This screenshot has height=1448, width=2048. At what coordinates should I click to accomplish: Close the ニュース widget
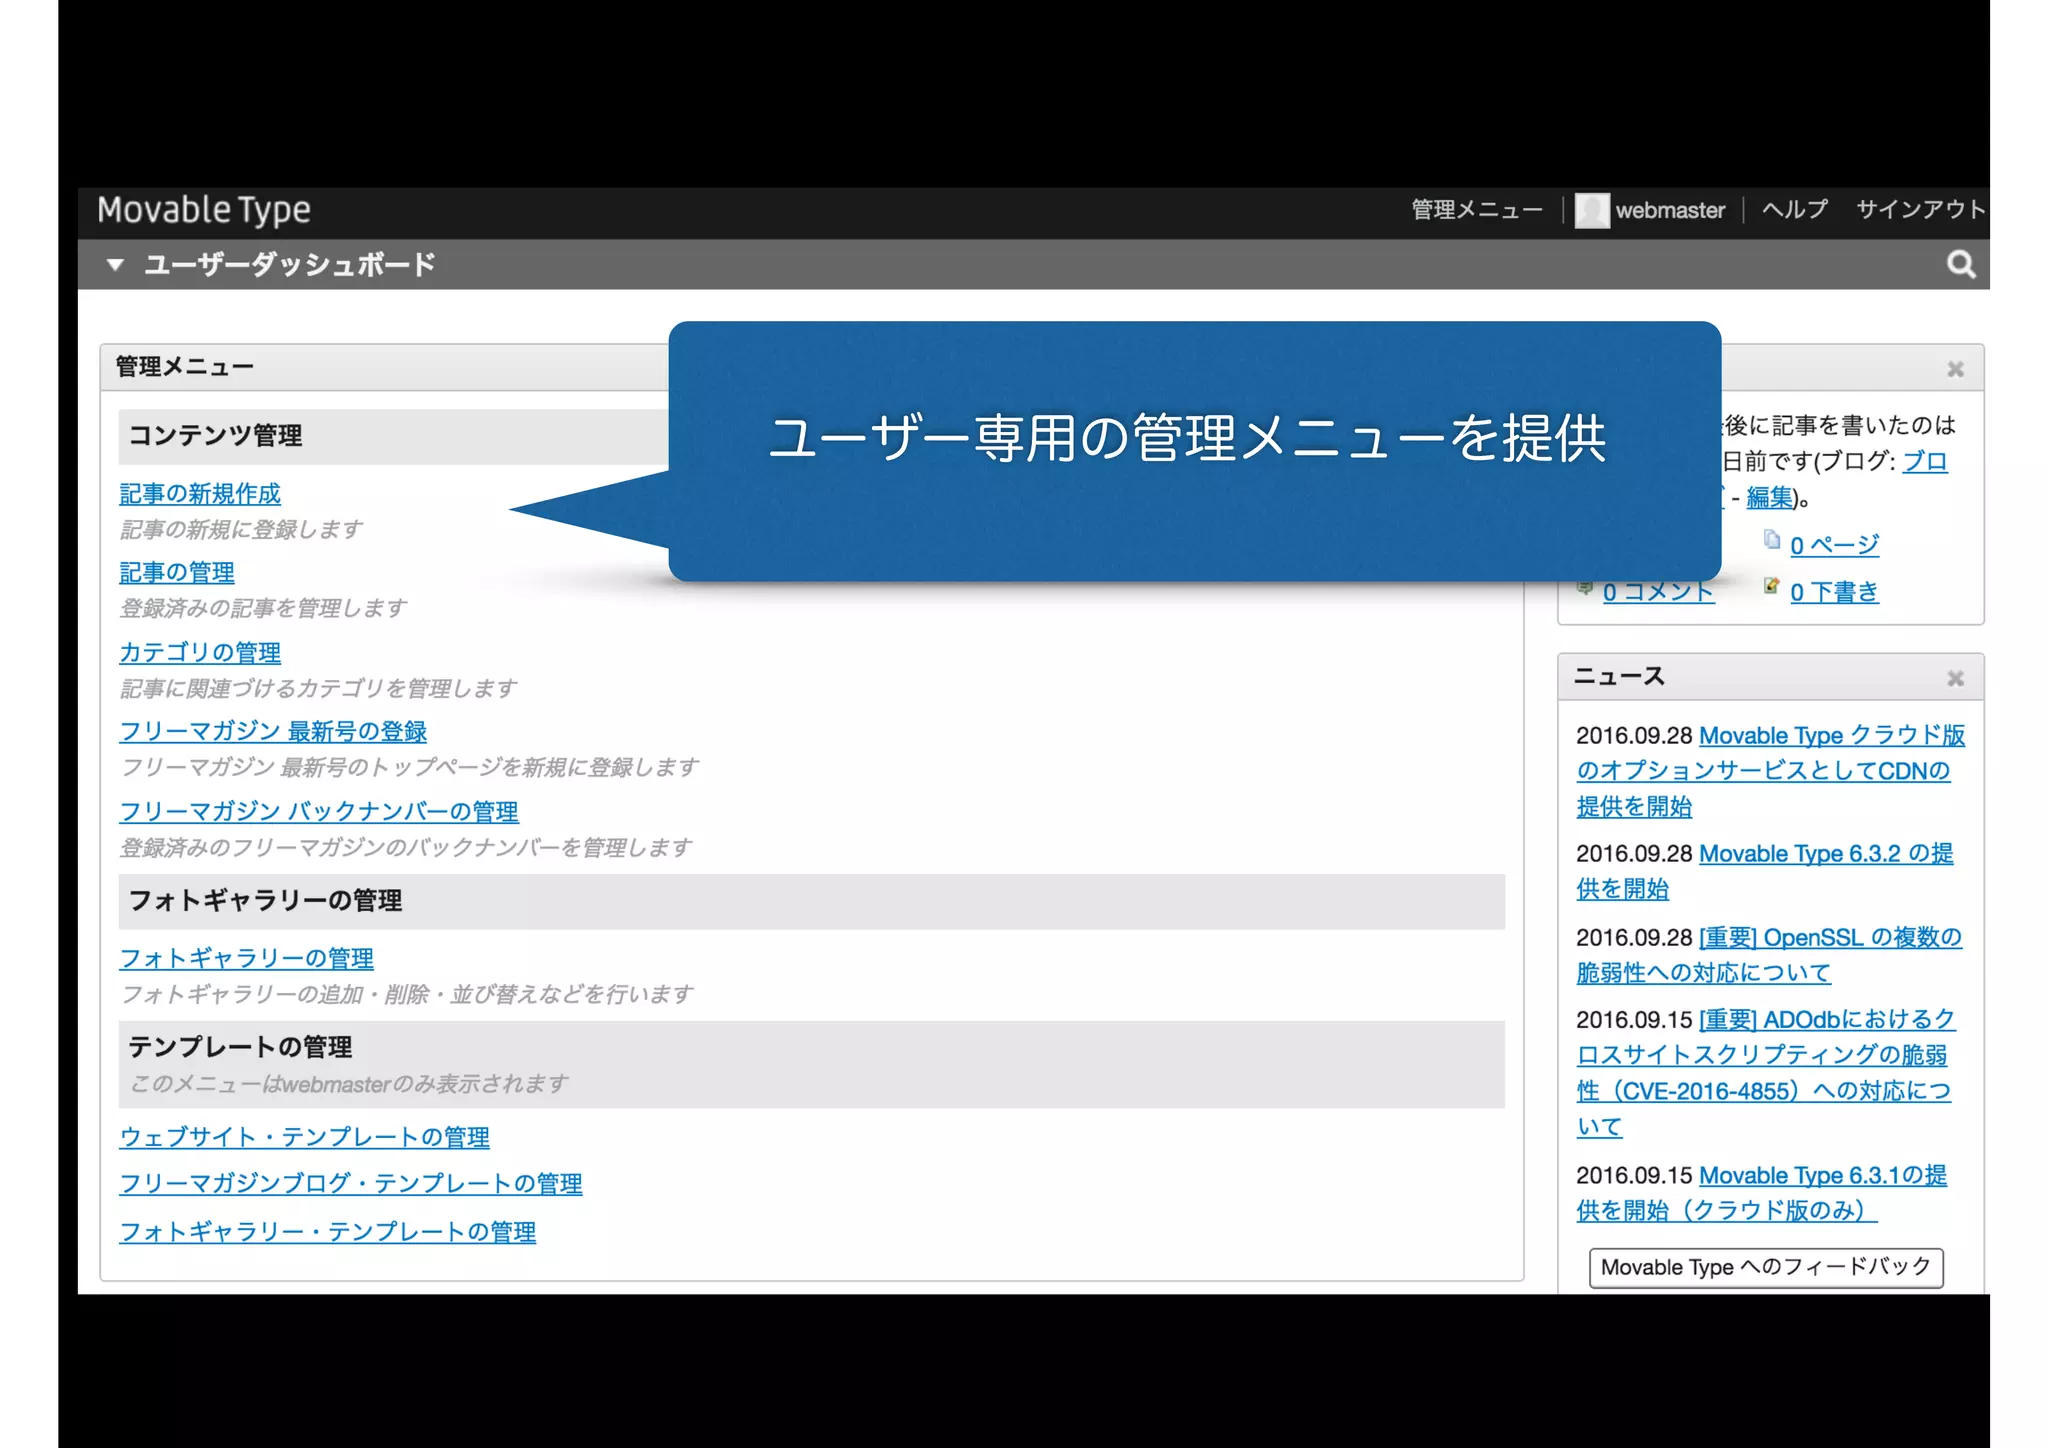(1956, 679)
